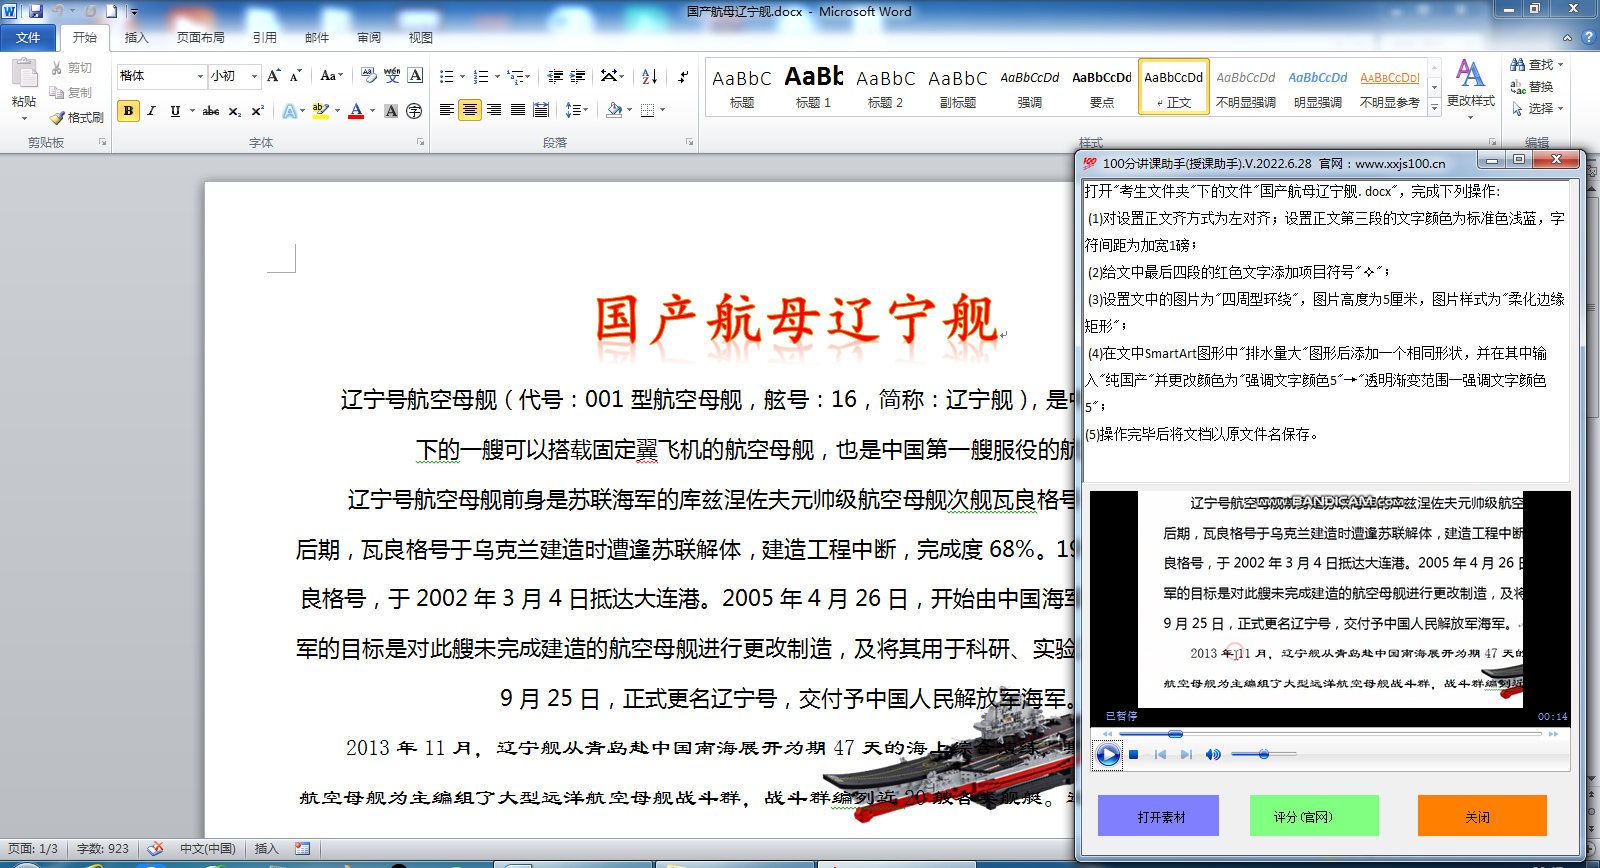The height and width of the screenshot is (868, 1600).
Task: Click the 替换 (Replace) button
Action: [x=1533, y=87]
